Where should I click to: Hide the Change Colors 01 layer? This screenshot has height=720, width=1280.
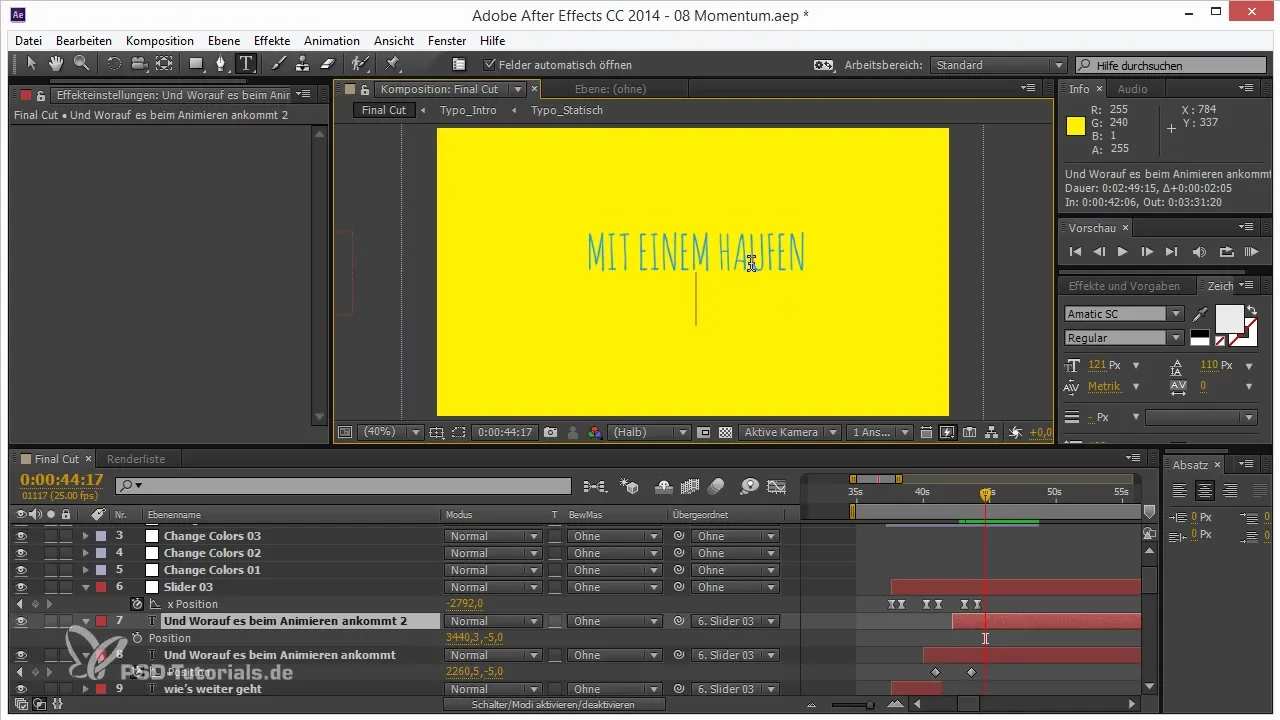tap(21, 570)
